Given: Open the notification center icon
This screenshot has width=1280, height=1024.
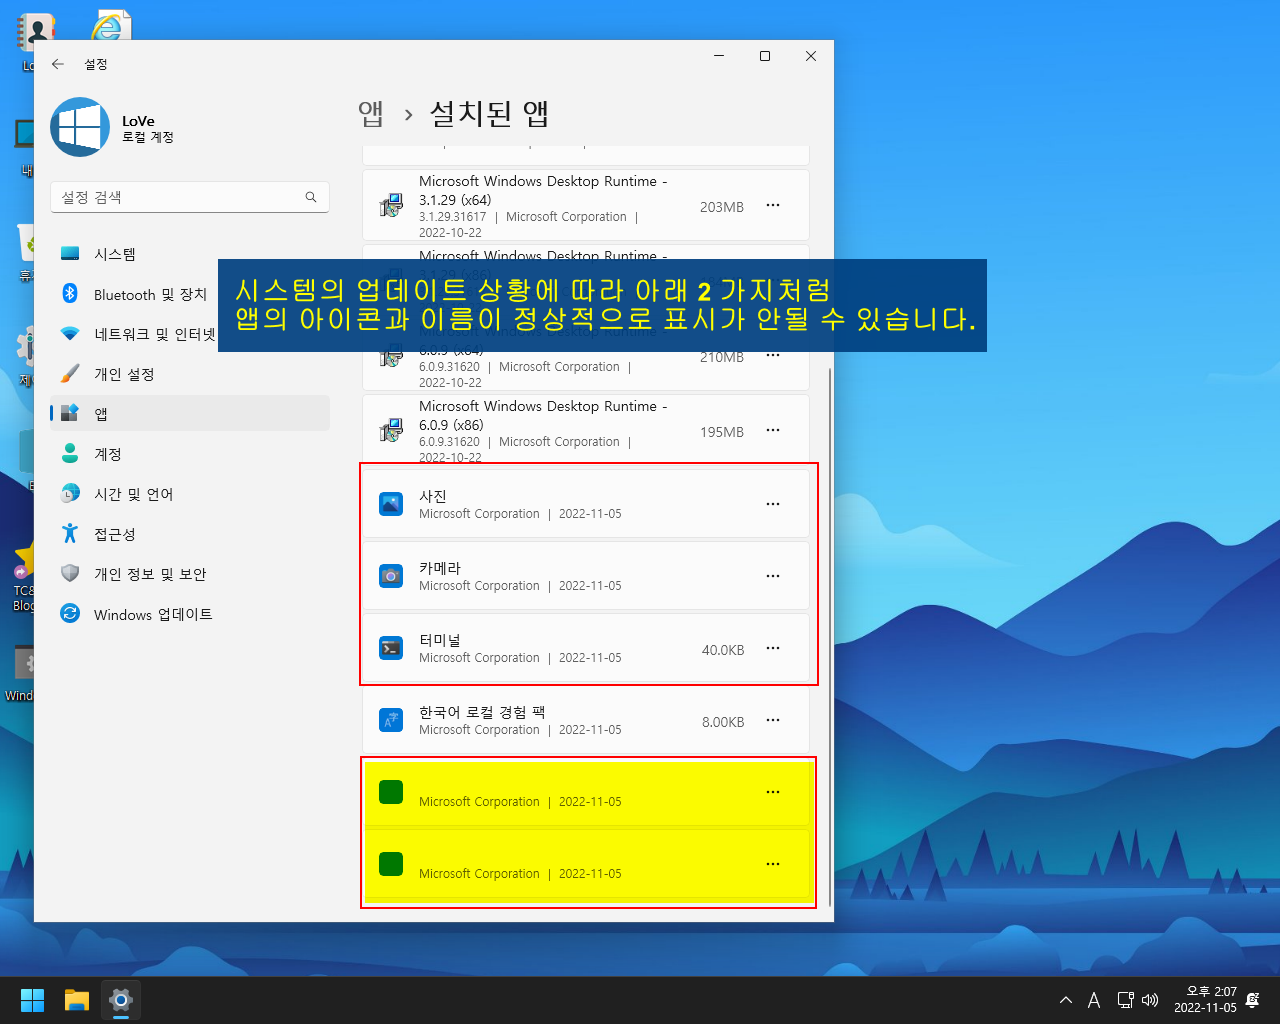Looking at the screenshot, I should point(1253,1000).
